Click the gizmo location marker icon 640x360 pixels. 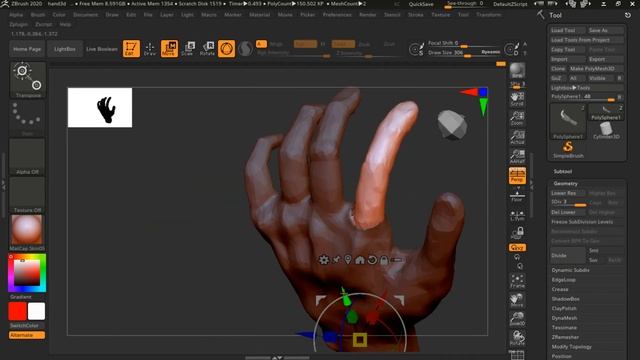coord(348,260)
